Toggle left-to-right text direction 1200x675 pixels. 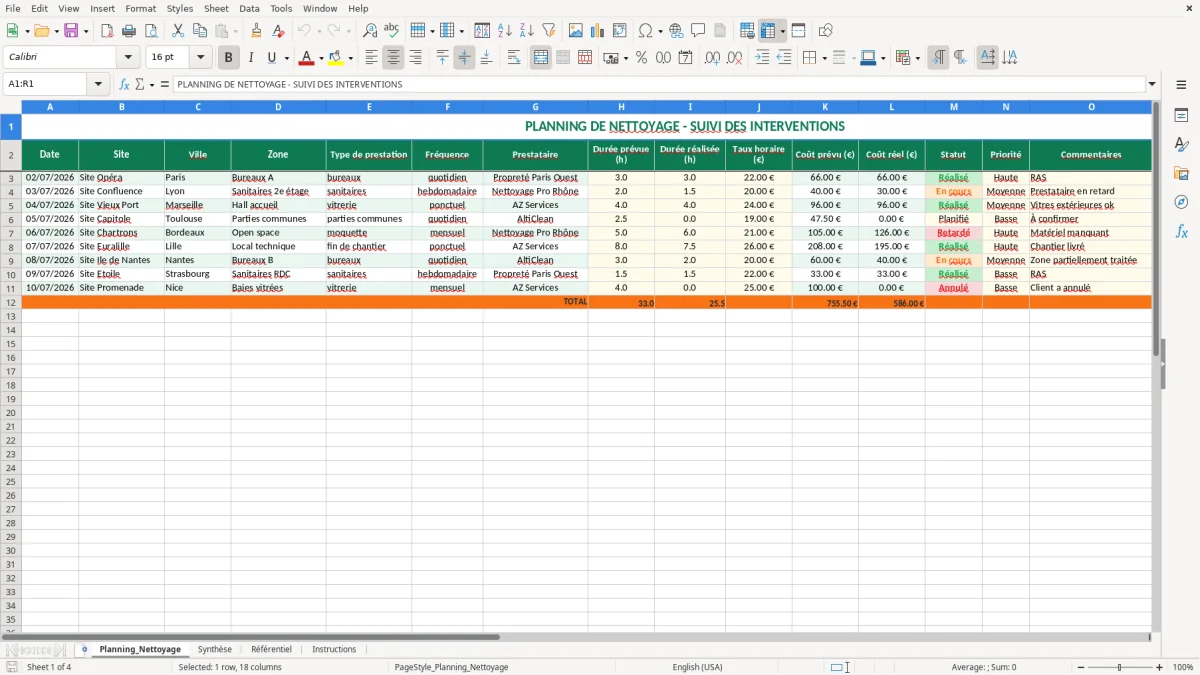coord(938,58)
